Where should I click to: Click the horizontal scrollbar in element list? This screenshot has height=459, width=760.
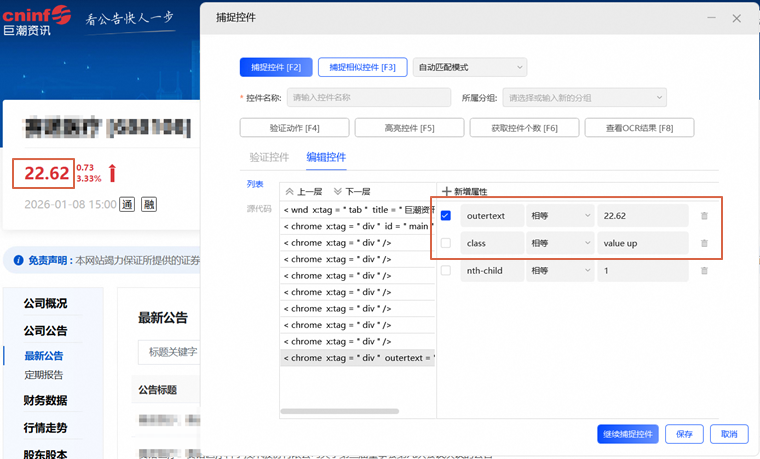340,411
